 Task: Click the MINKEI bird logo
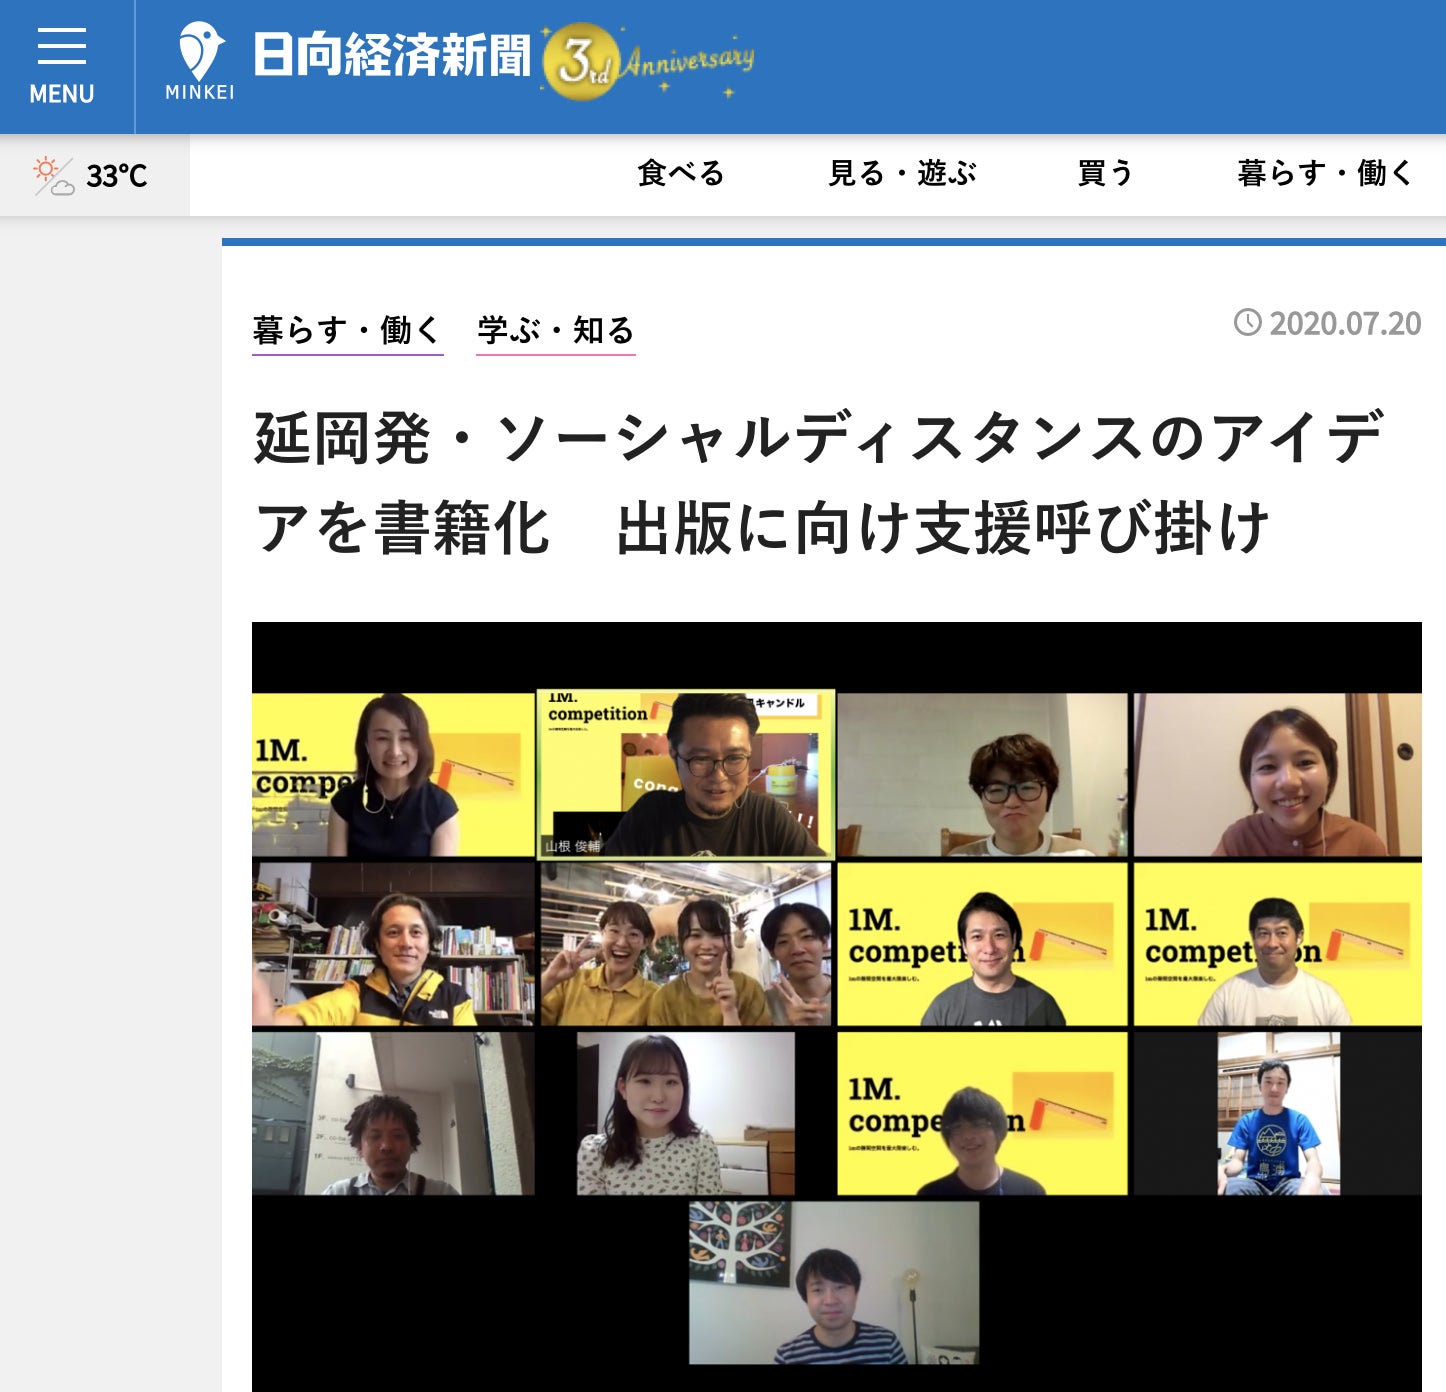tap(200, 60)
